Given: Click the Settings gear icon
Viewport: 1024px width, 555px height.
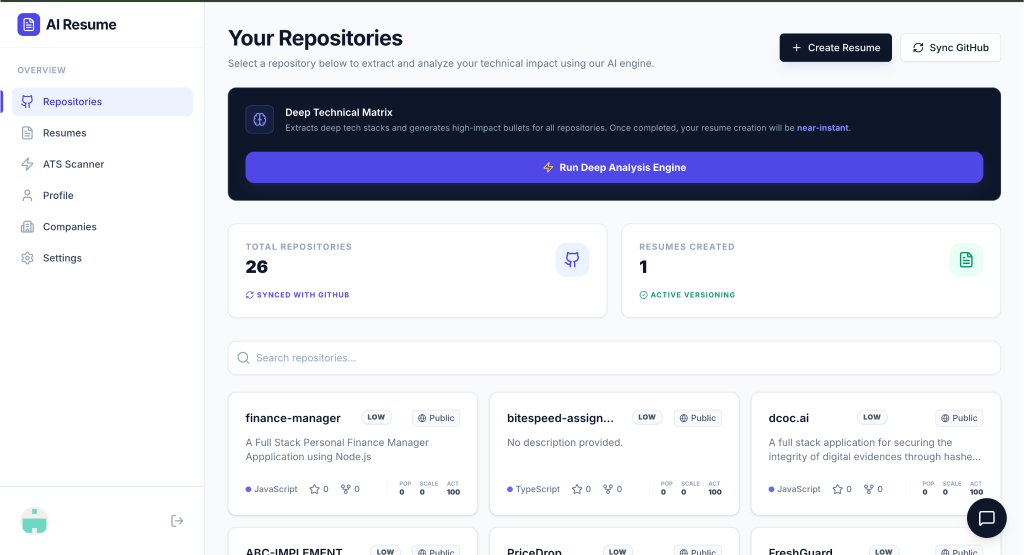Looking at the screenshot, I should [27, 259].
